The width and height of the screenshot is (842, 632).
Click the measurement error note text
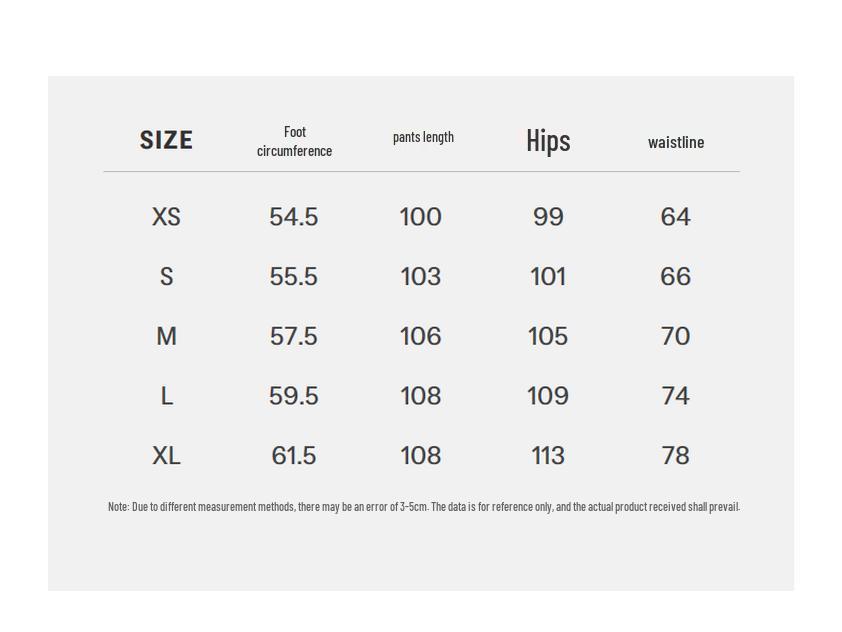(423, 507)
